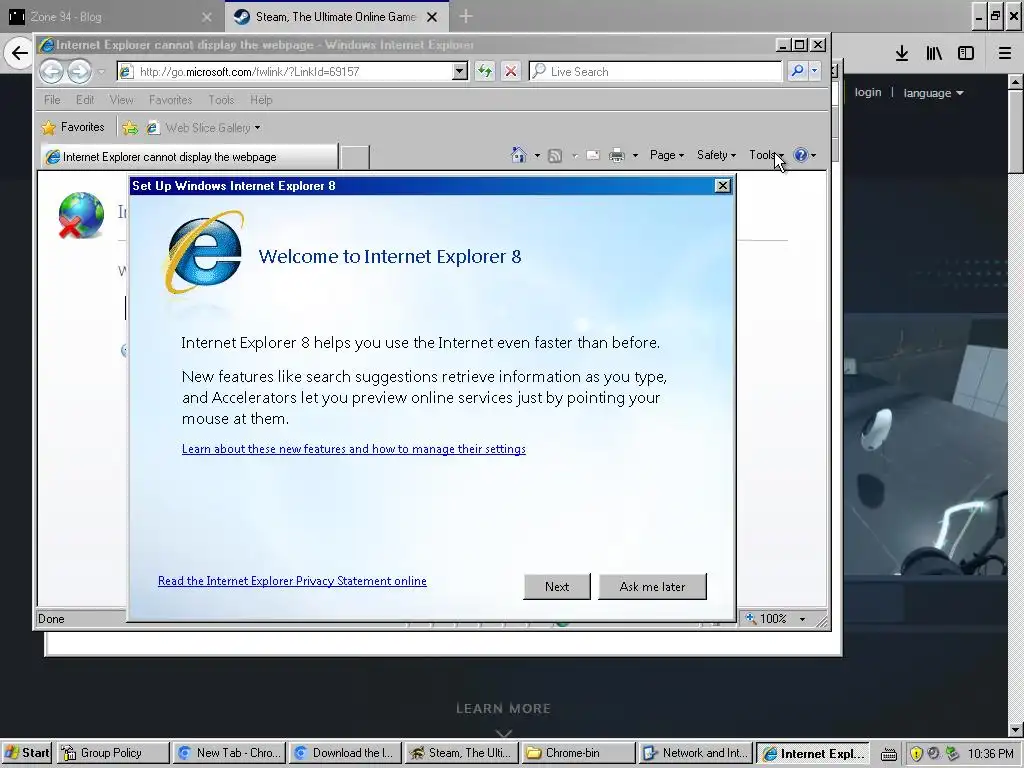Expand the Web Slice Gallery dropdown

click(x=257, y=128)
